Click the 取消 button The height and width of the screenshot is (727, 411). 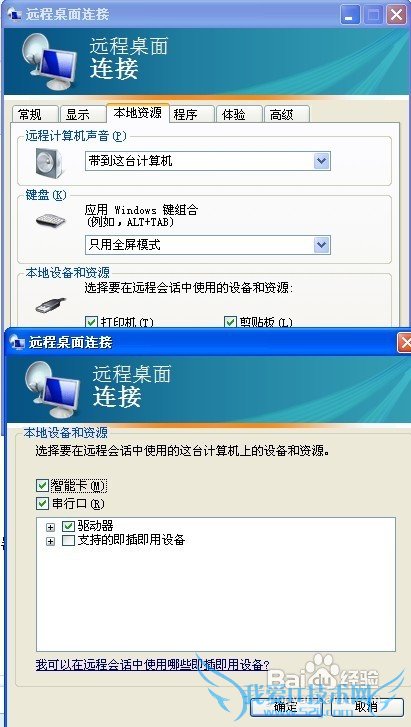click(366, 707)
